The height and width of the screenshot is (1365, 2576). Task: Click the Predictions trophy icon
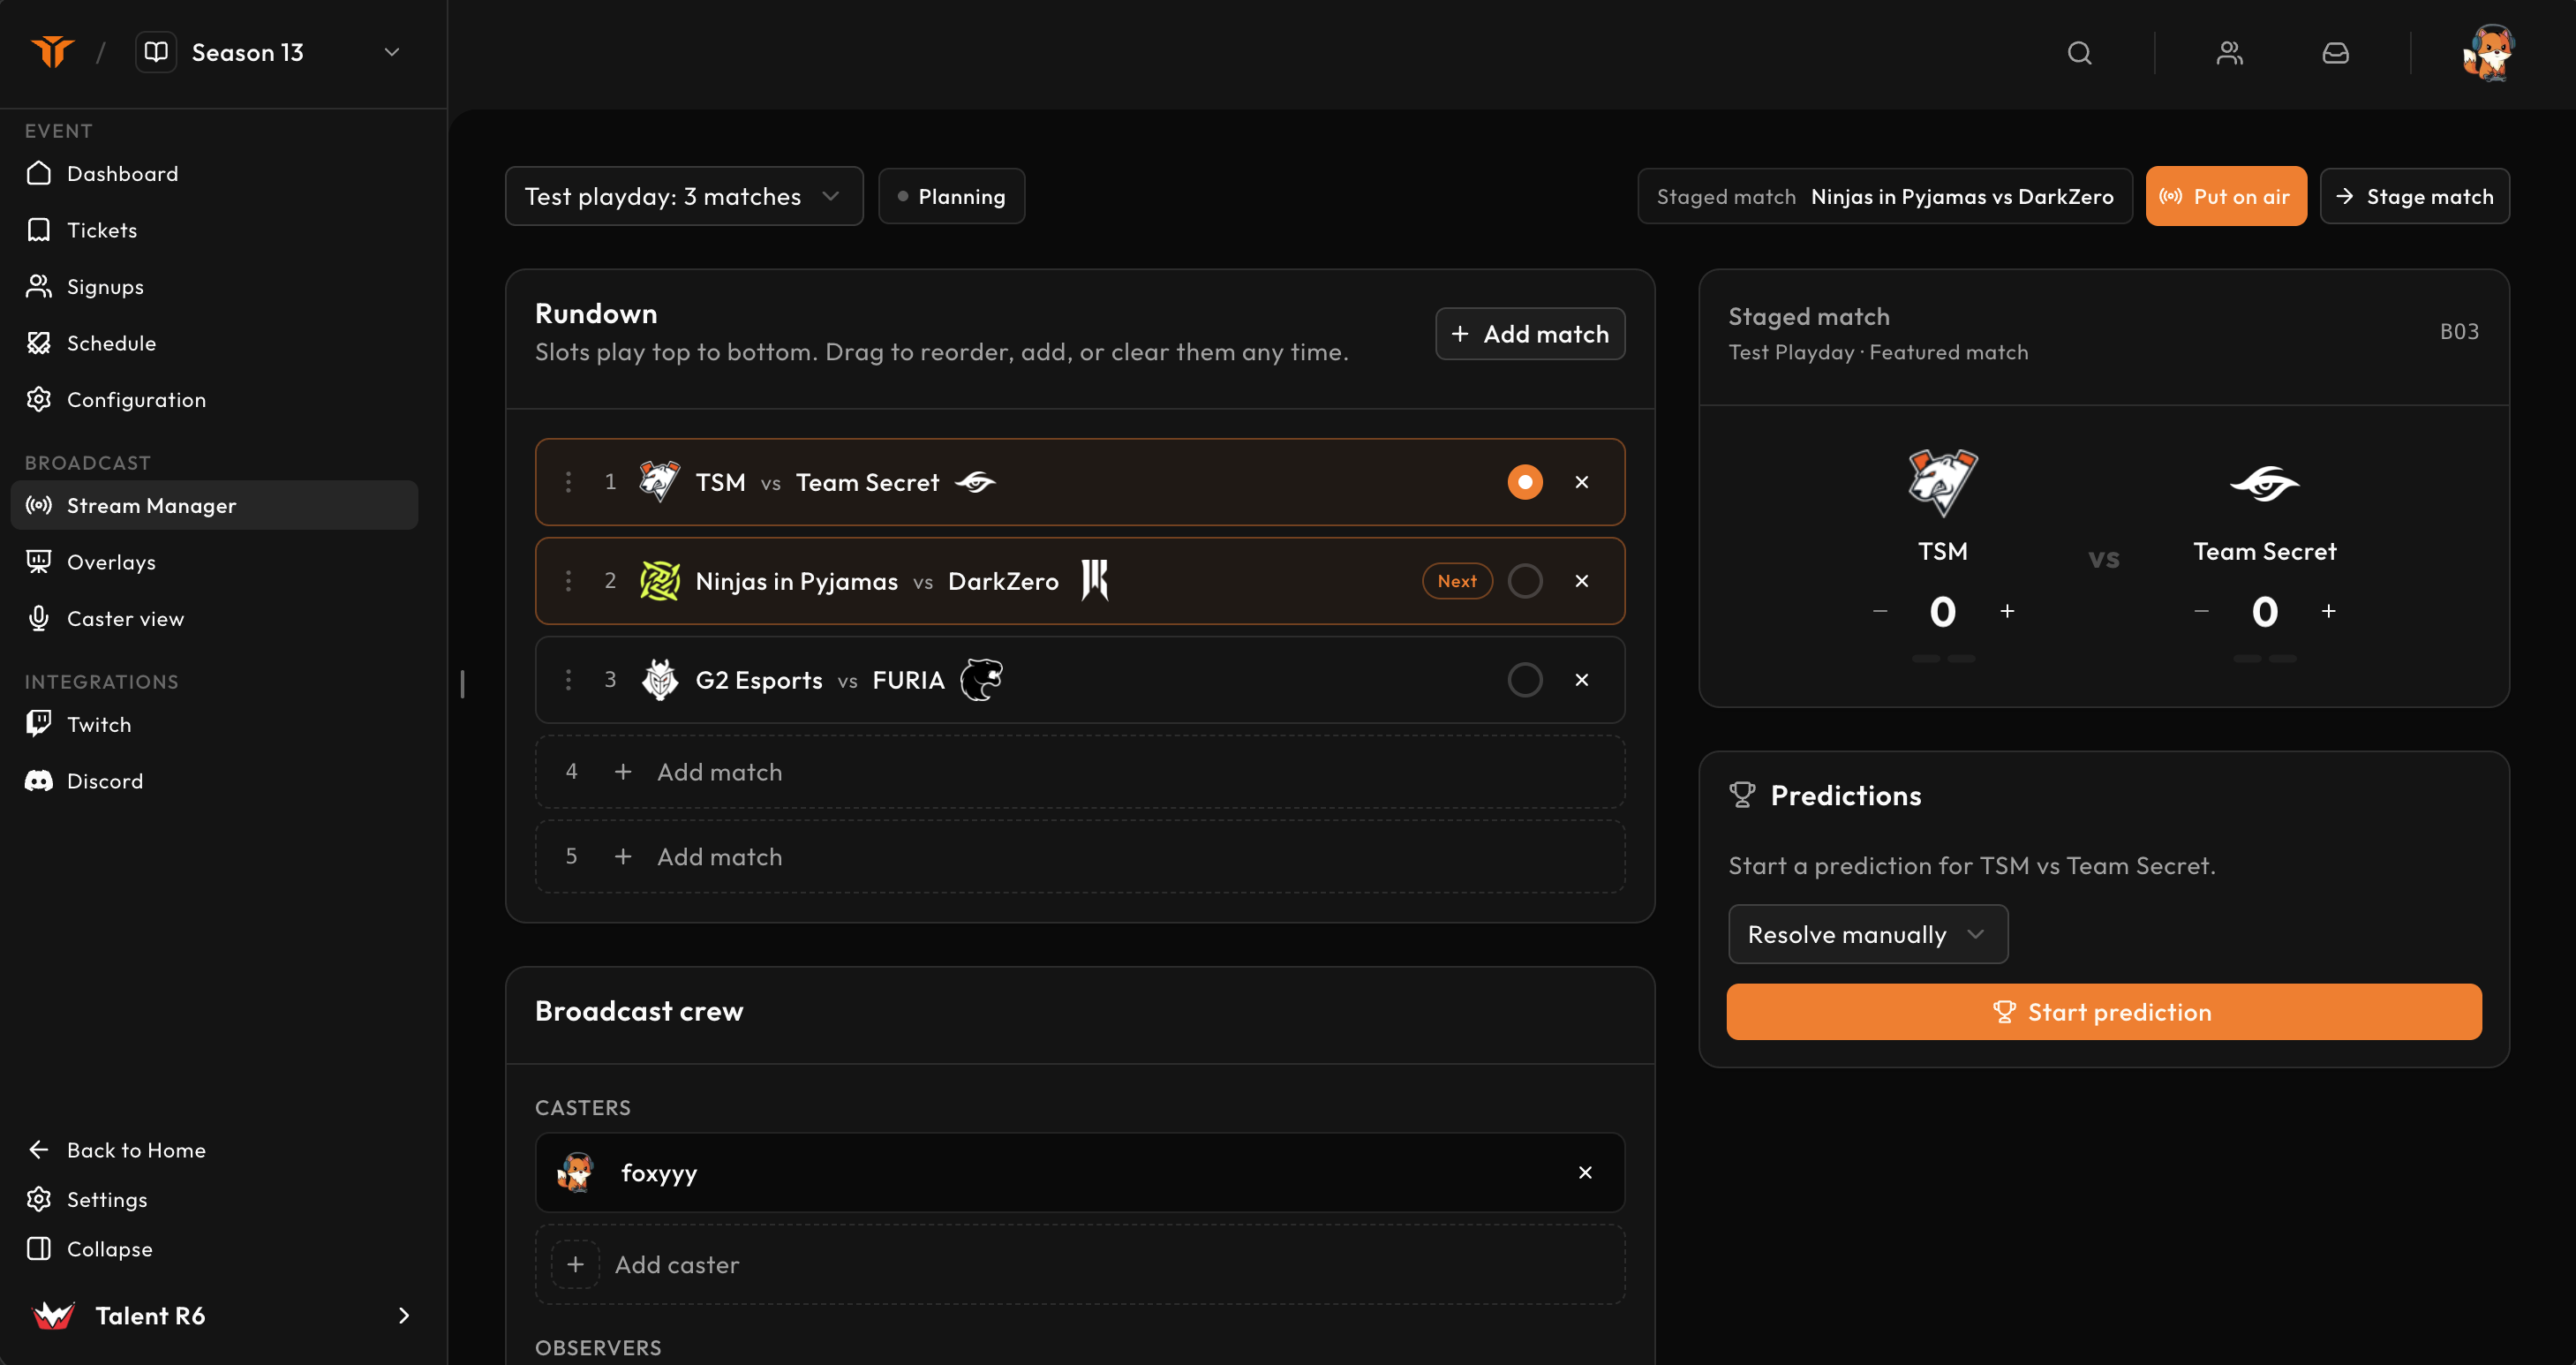point(1741,795)
